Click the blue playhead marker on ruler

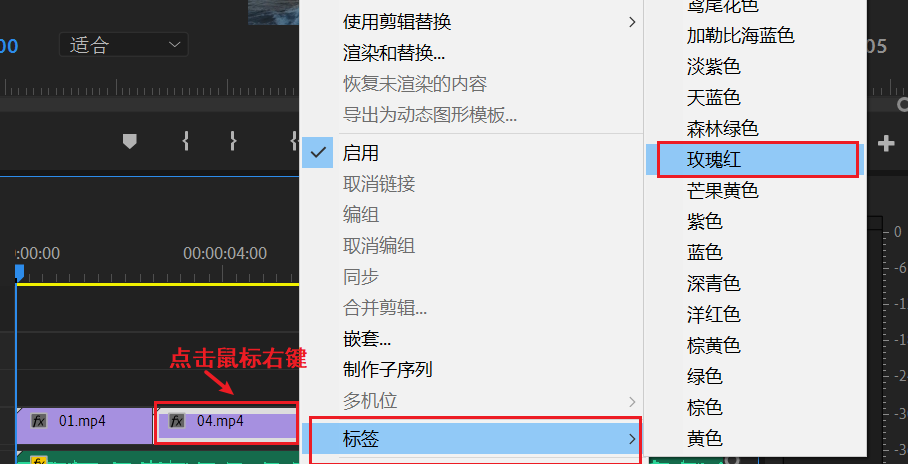[20, 272]
